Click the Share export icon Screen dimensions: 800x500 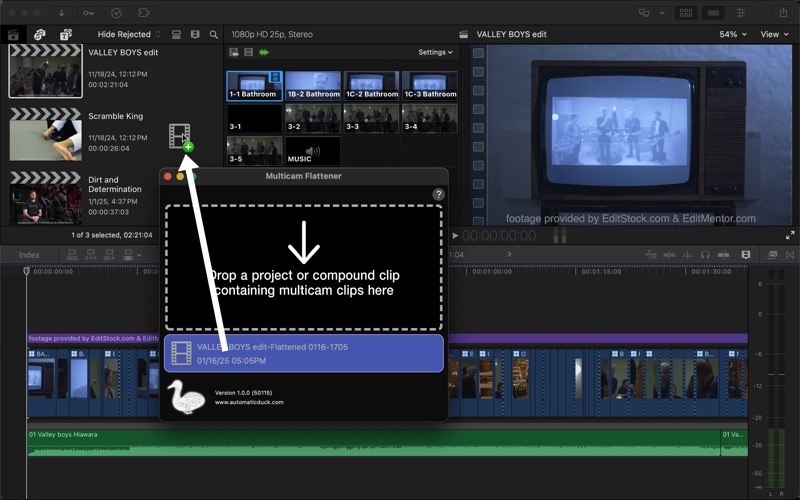783,13
